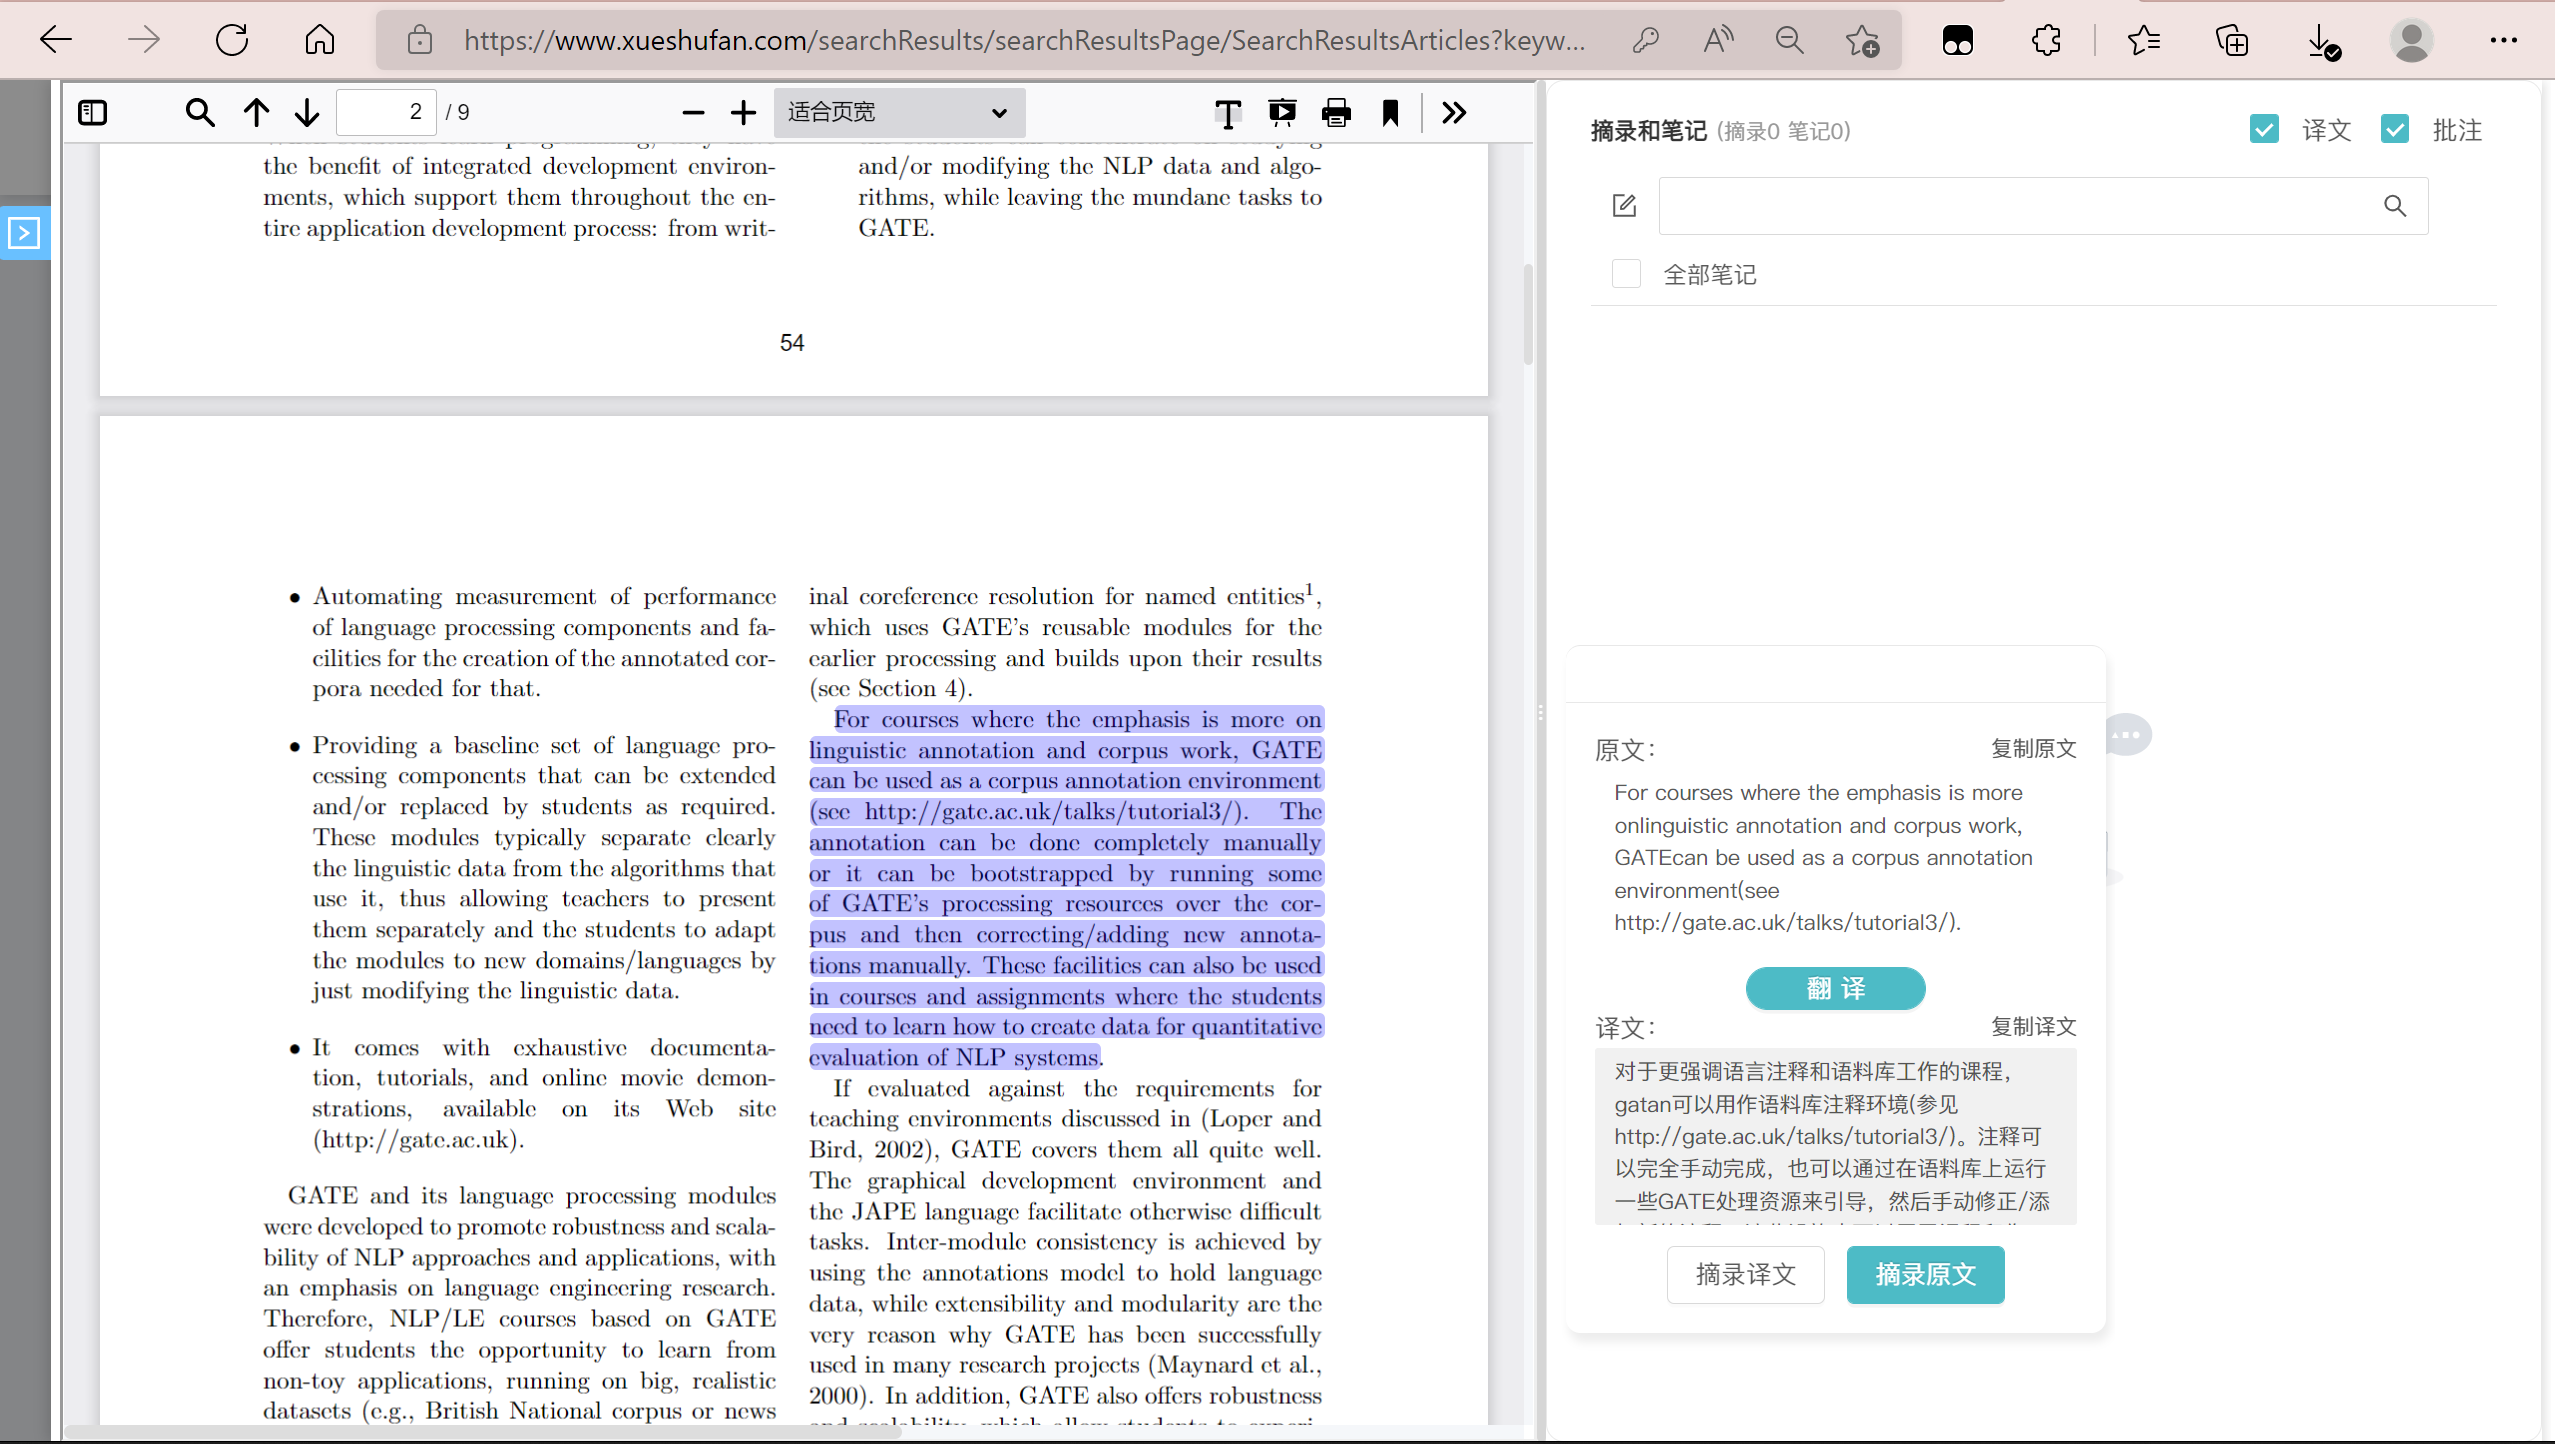This screenshot has height=1444, width=2555.
Task: Go back to the previous browser page
Action: 56,40
